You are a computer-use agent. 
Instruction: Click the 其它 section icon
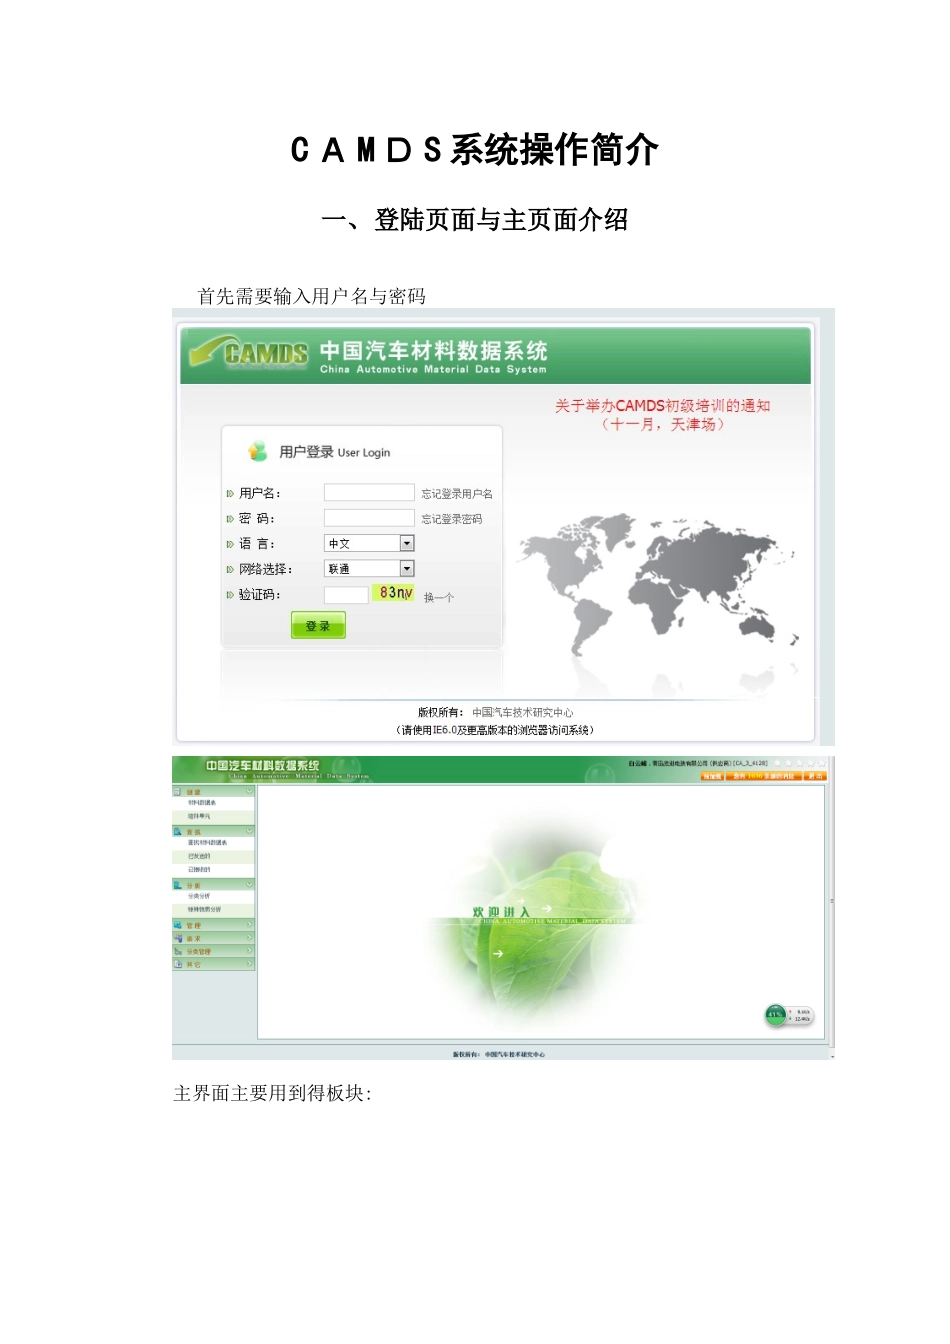(178, 964)
